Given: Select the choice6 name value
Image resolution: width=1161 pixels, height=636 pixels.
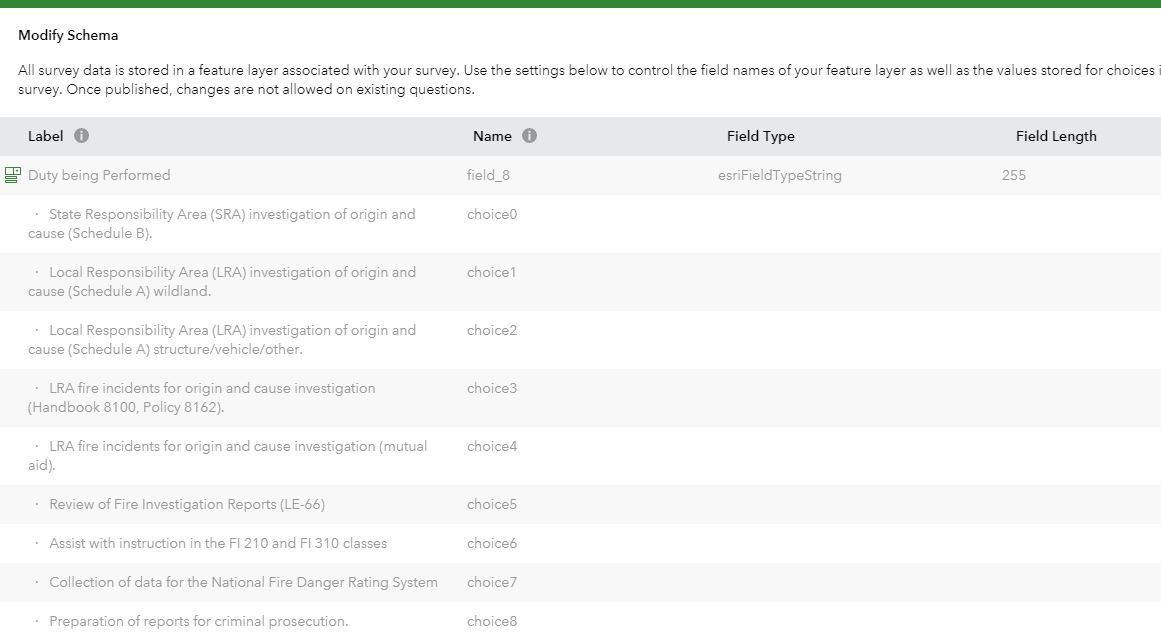Looking at the screenshot, I should click(492, 543).
